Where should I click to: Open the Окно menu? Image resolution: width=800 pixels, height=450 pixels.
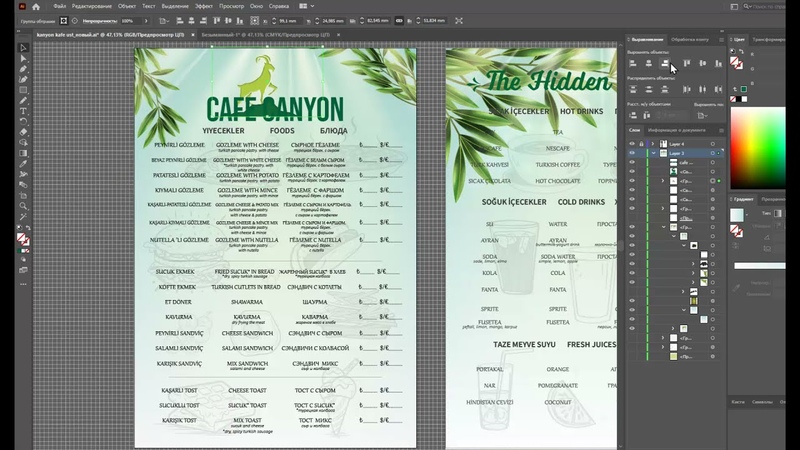[x=256, y=6]
